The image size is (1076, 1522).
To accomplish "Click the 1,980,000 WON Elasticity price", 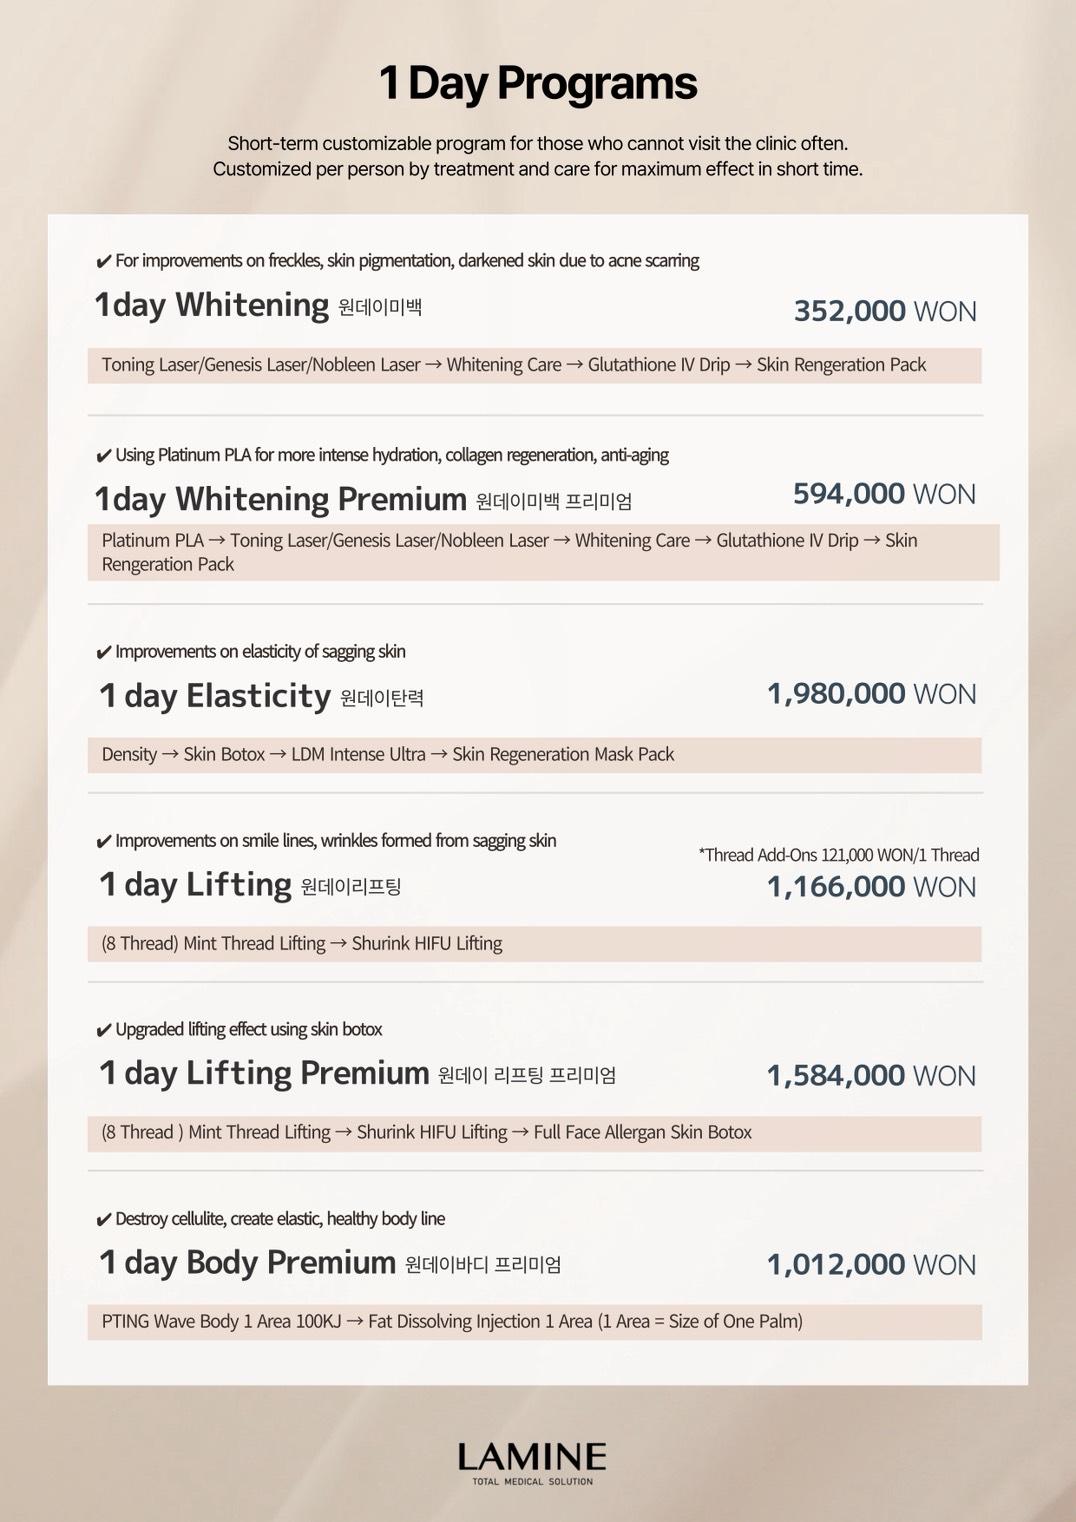I will pyautogui.click(x=871, y=694).
